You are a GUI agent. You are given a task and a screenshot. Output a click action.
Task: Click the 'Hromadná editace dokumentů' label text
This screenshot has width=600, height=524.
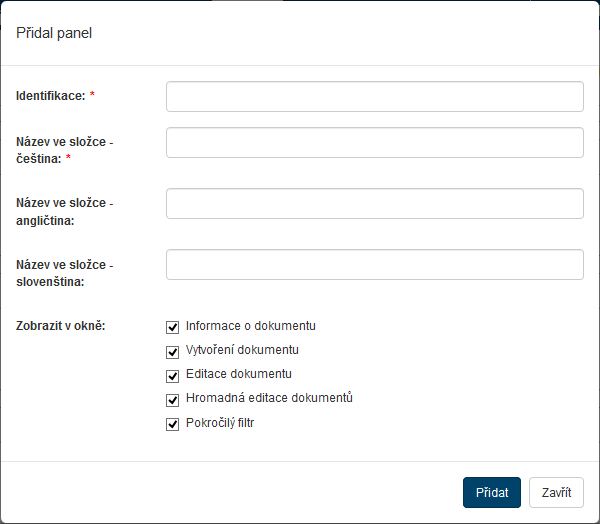(x=269, y=398)
